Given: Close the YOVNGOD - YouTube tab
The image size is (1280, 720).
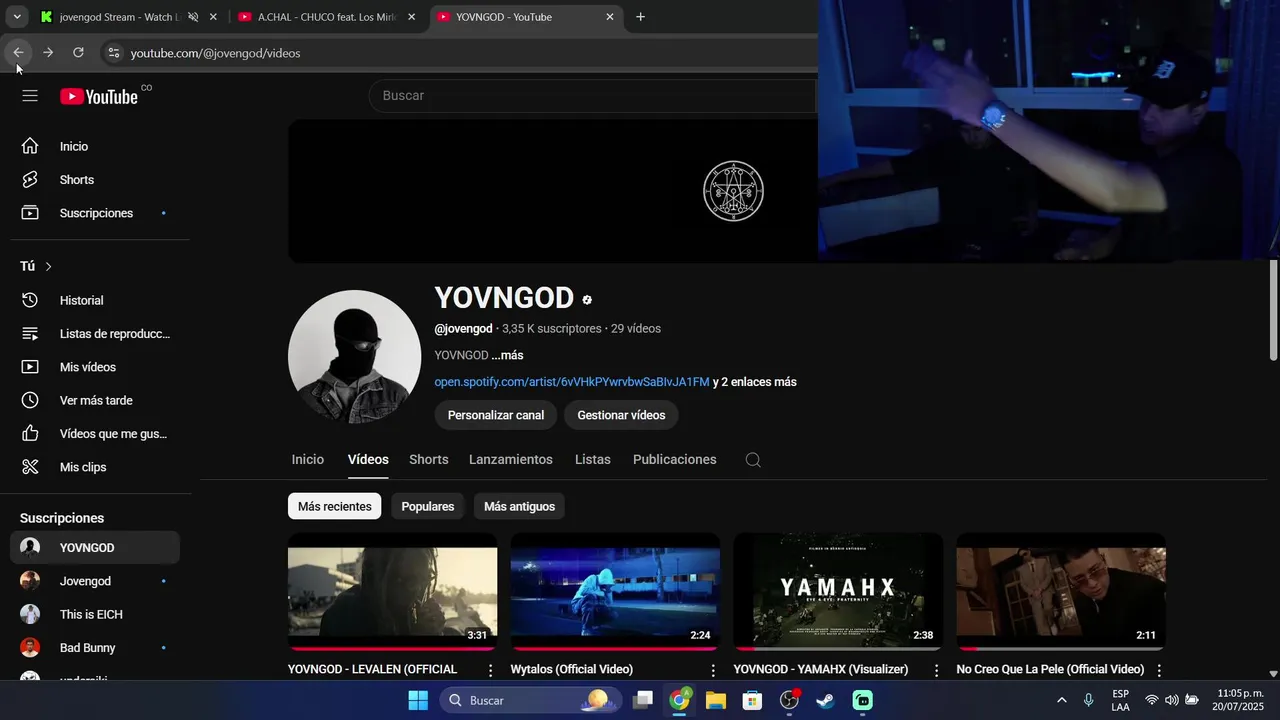Looking at the screenshot, I should pos(610,17).
